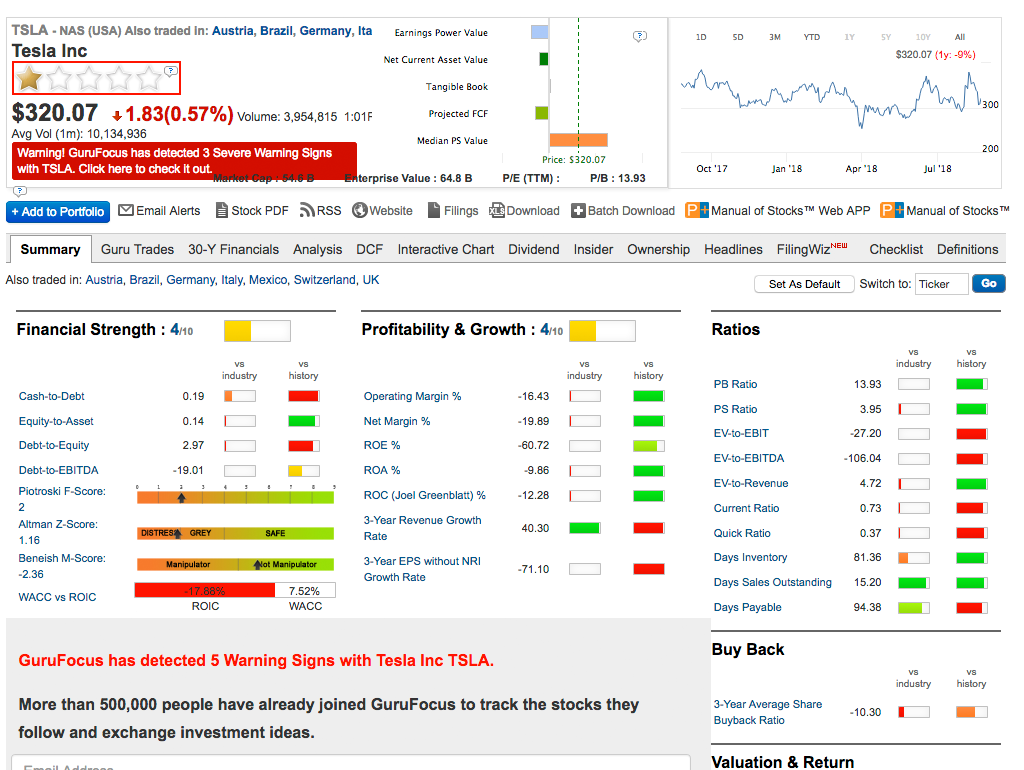Click Set As Default button

[804, 284]
